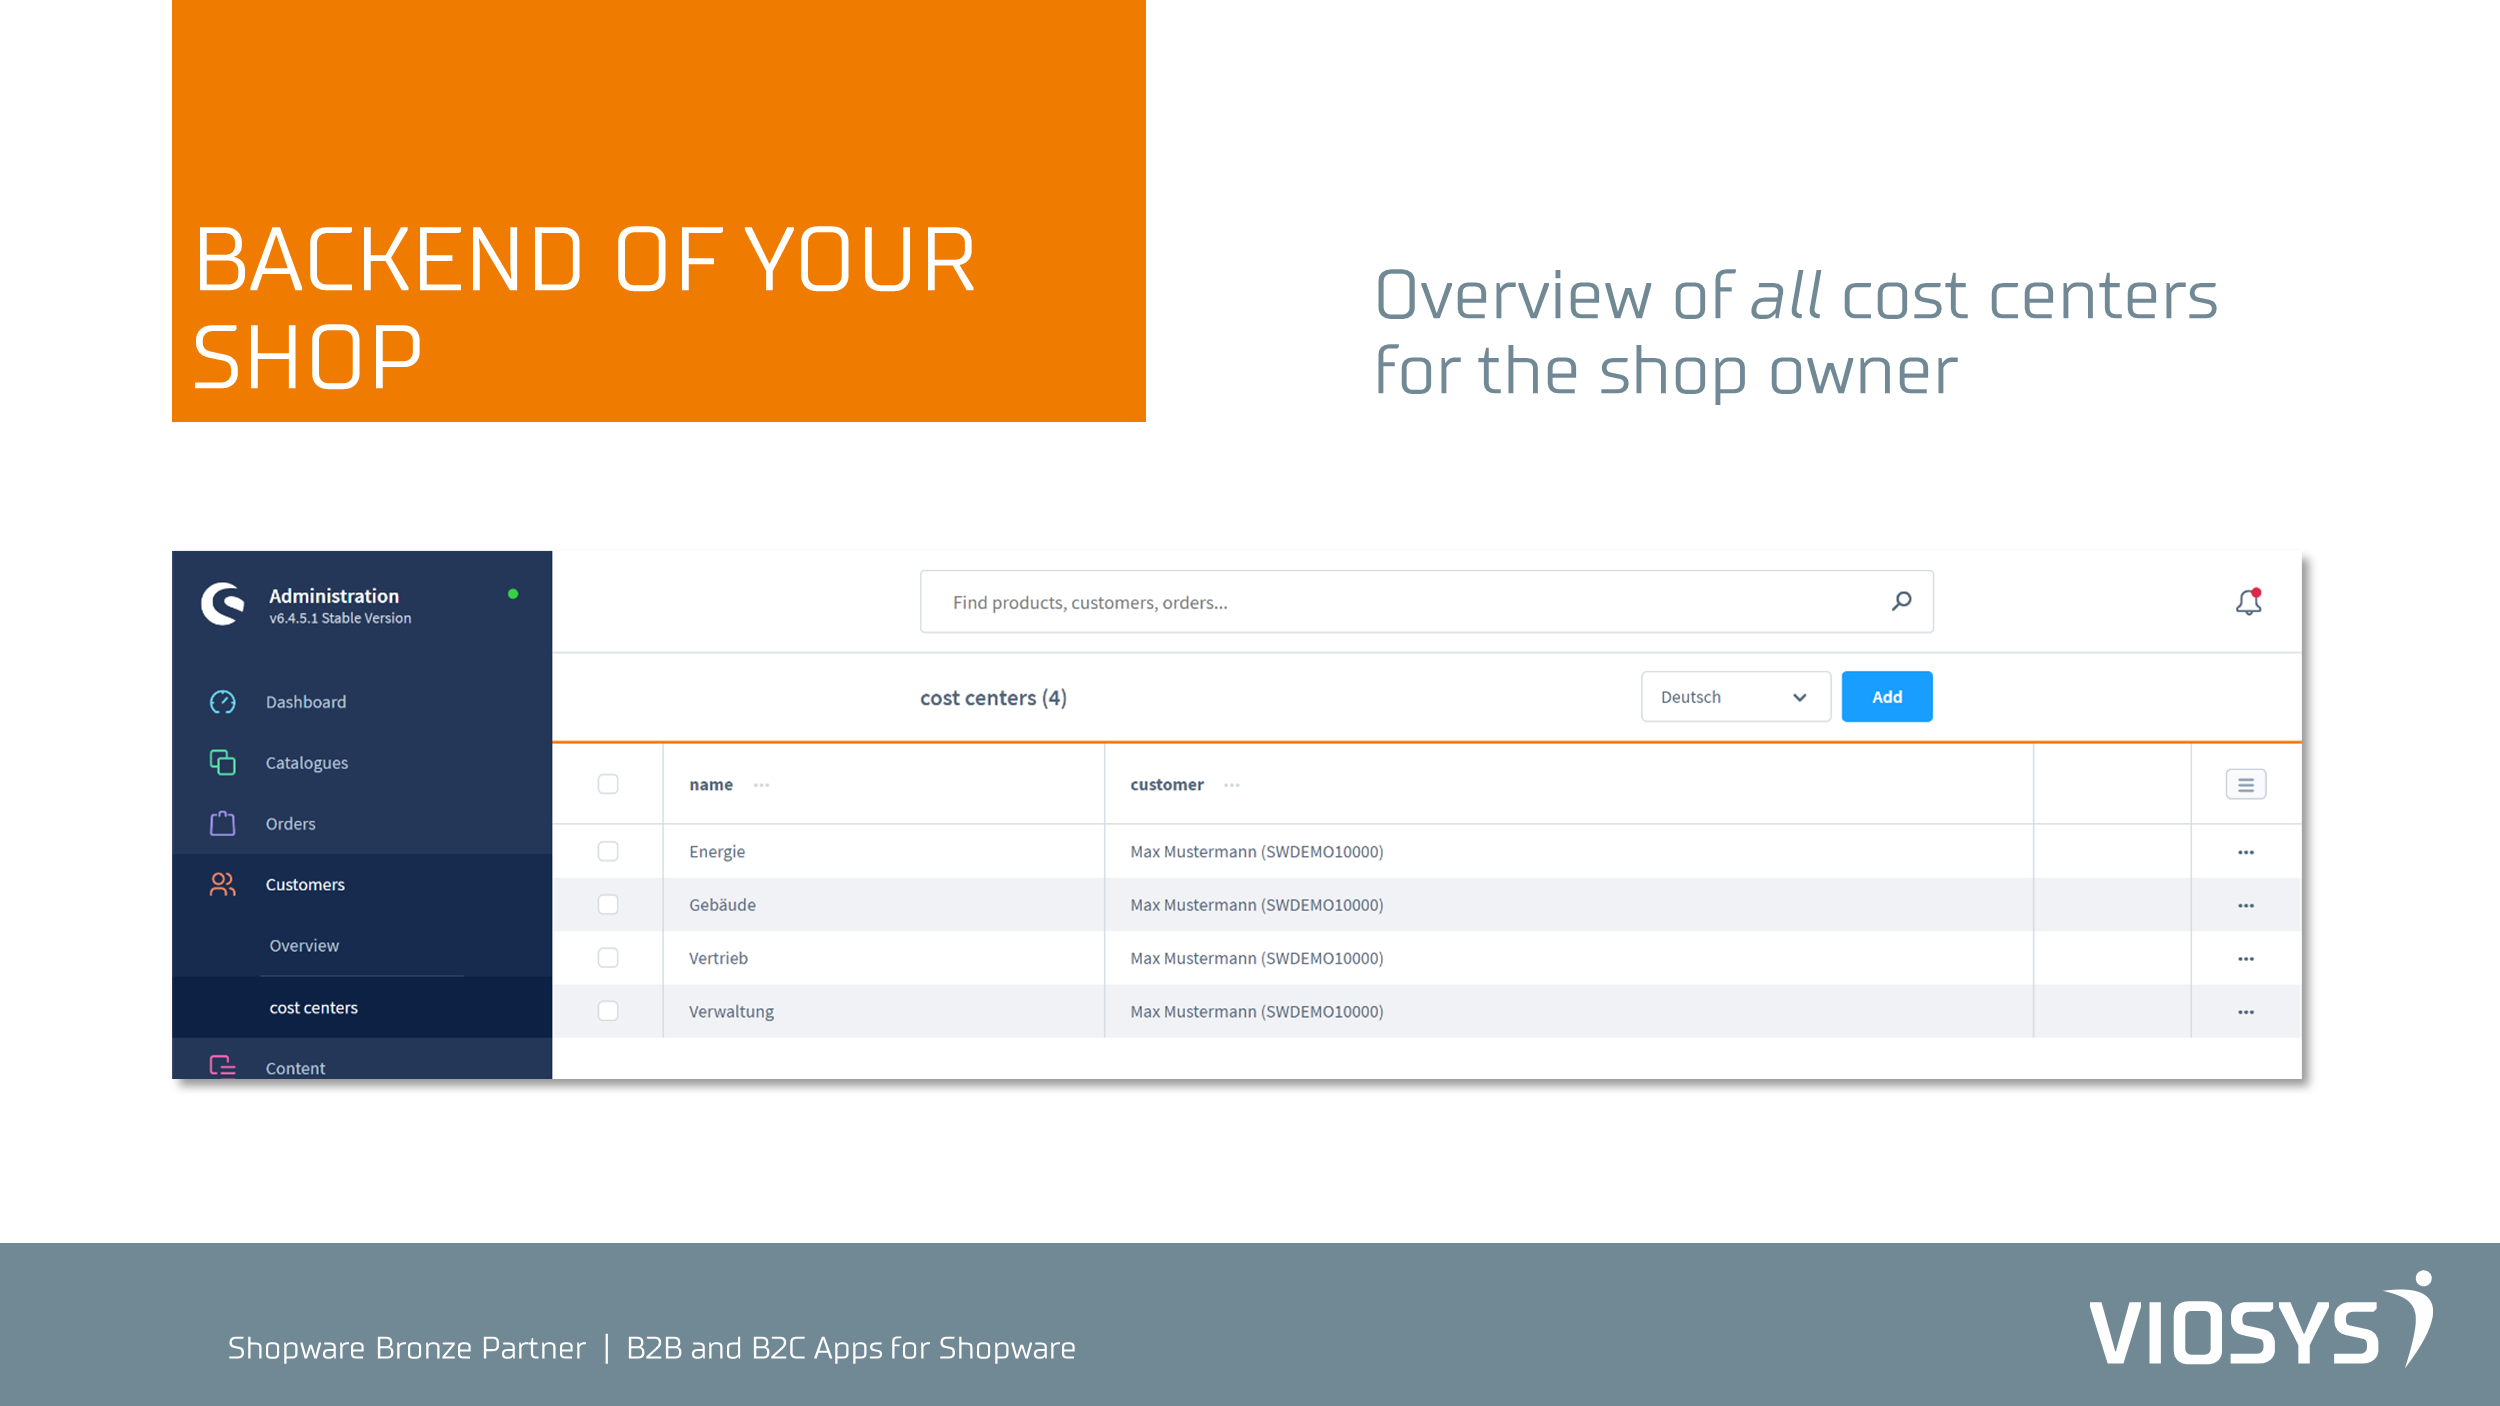This screenshot has height=1406, width=2500.
Task: Toggle checkbox for Energie cost center
Action: [608, 850]
